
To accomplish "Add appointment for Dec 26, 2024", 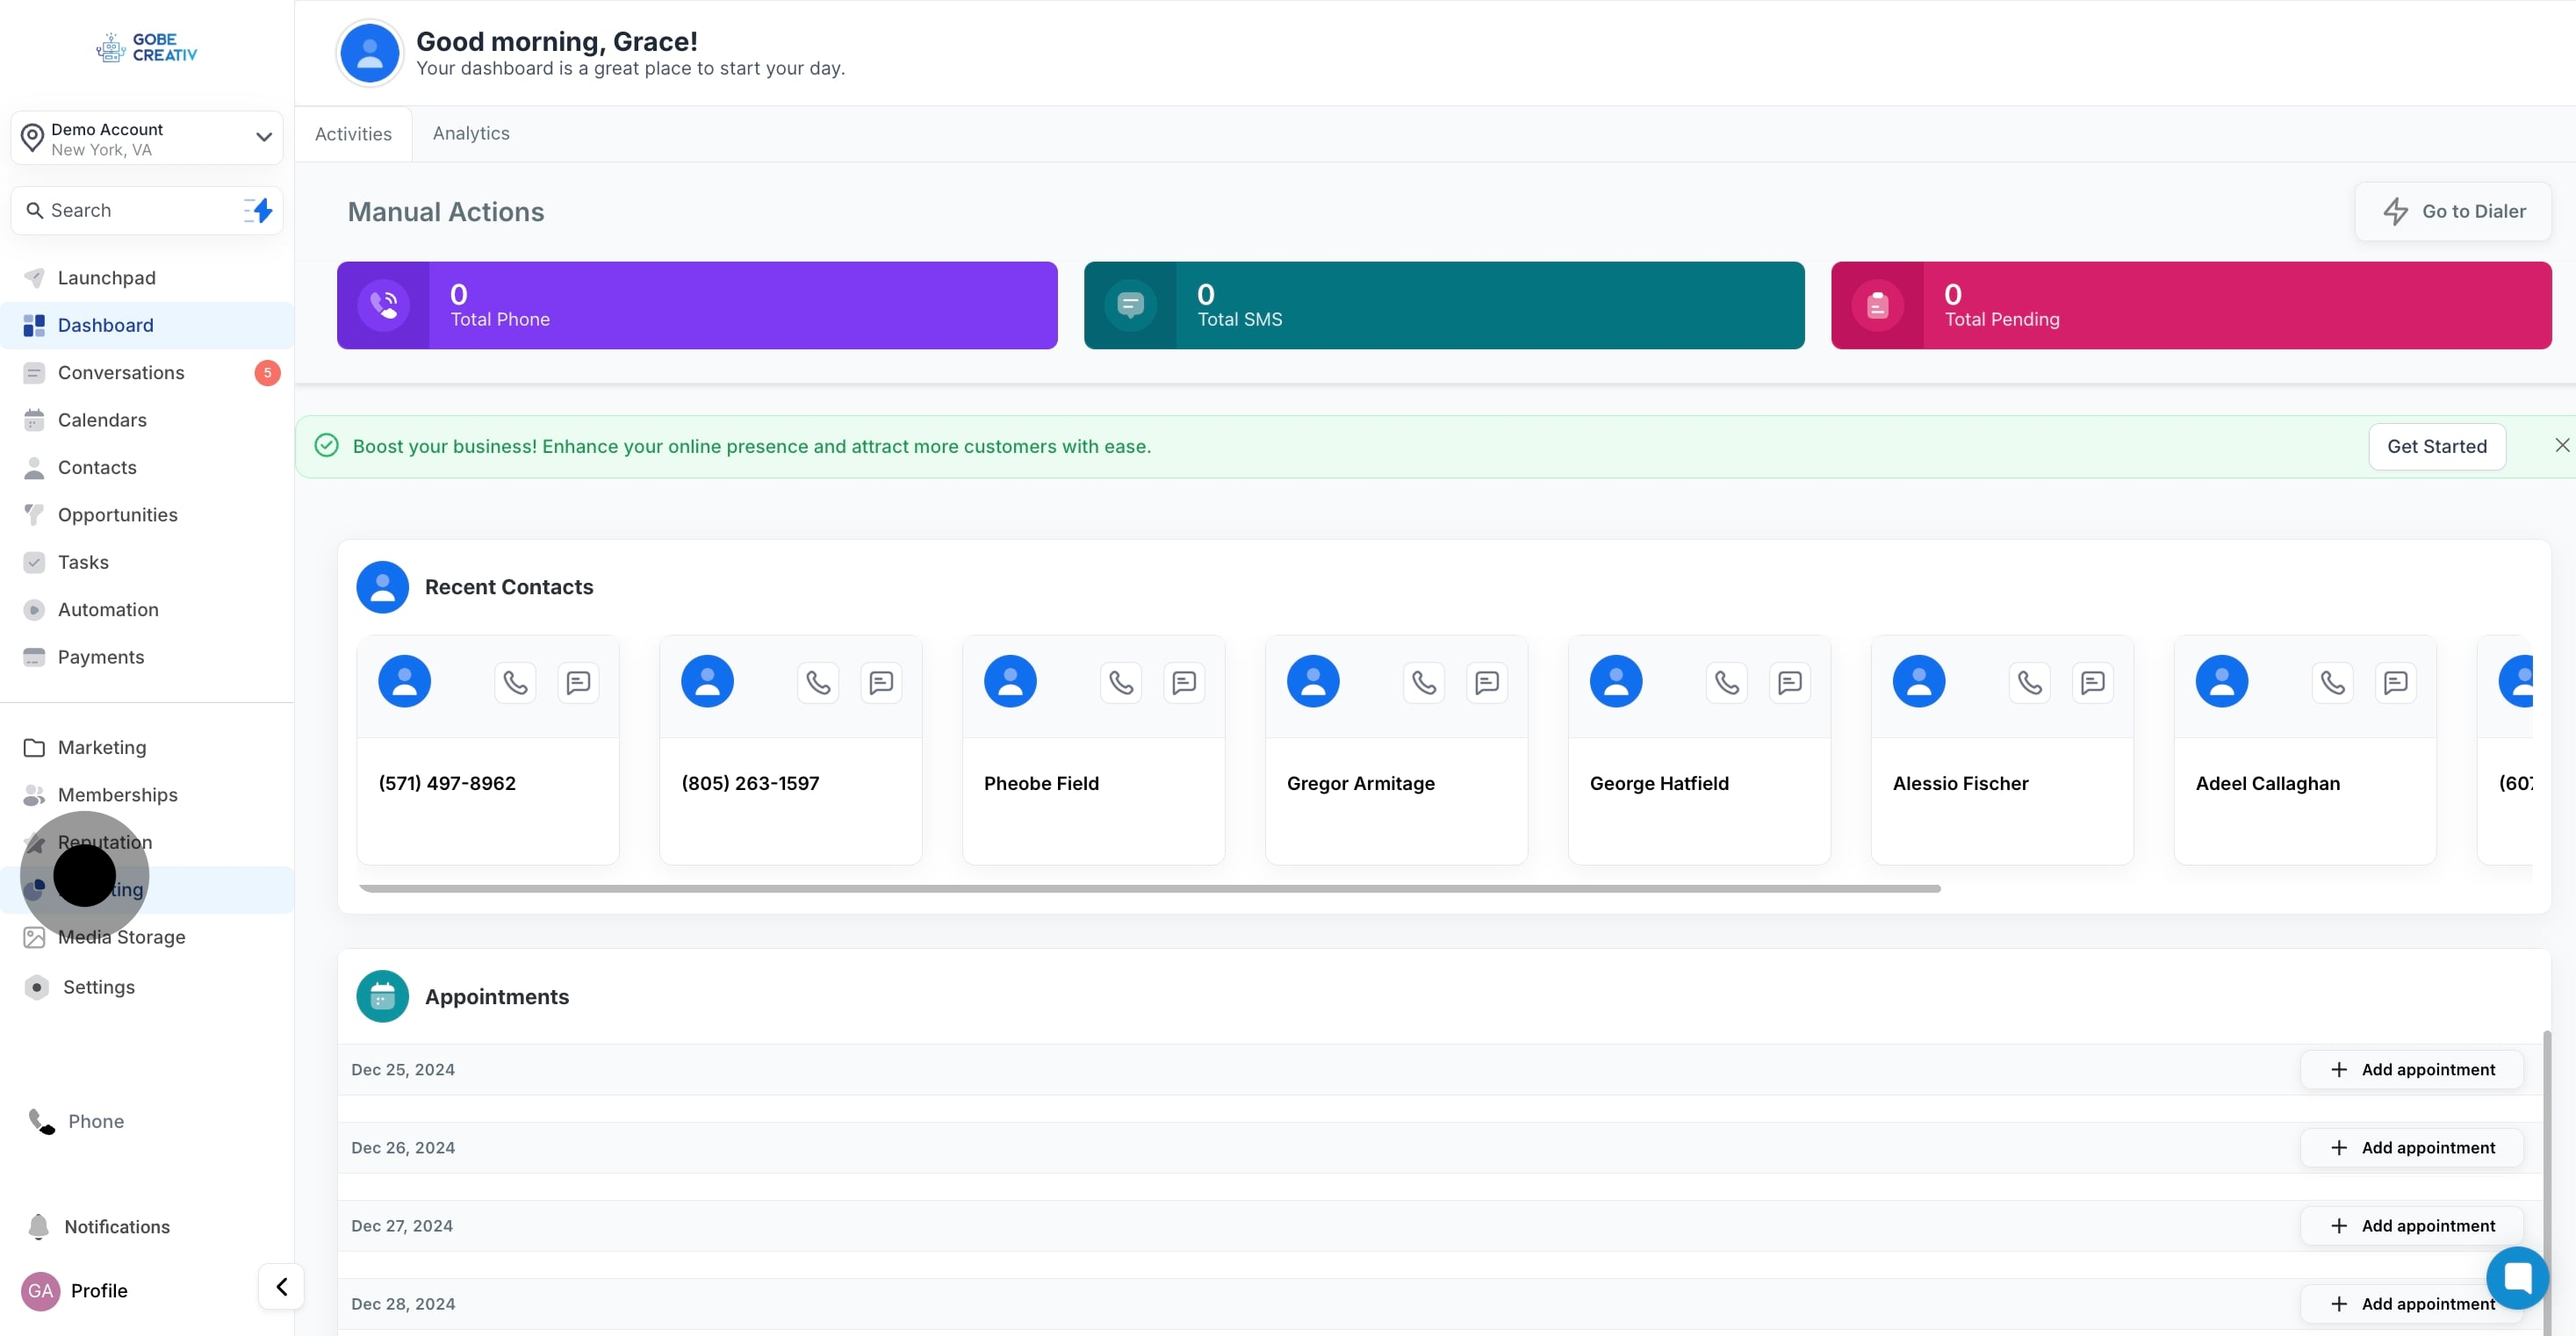I will click(x=2412, y=1147).
